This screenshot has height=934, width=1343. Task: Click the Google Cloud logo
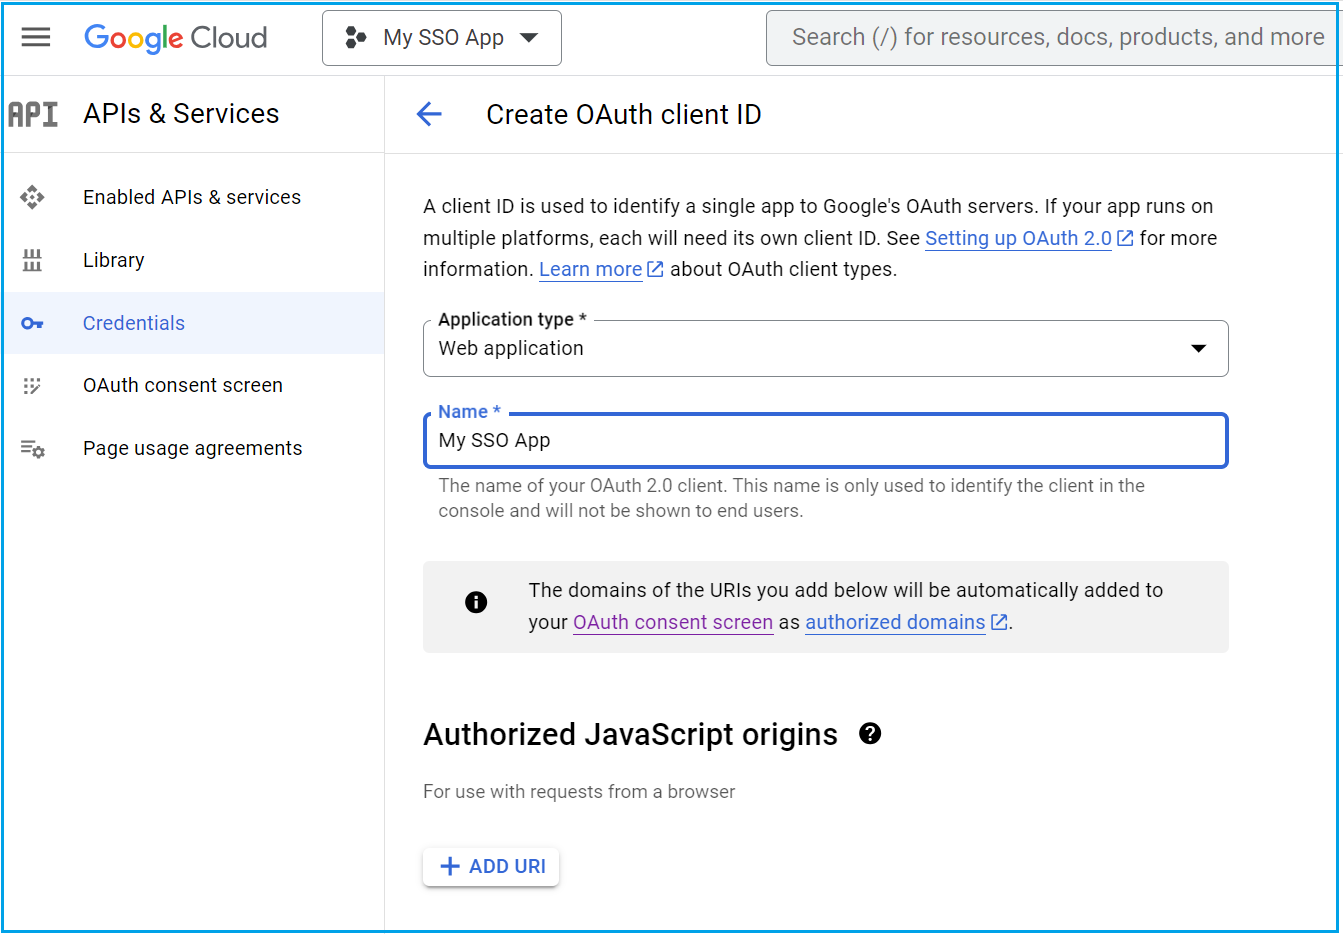point(176,38)
